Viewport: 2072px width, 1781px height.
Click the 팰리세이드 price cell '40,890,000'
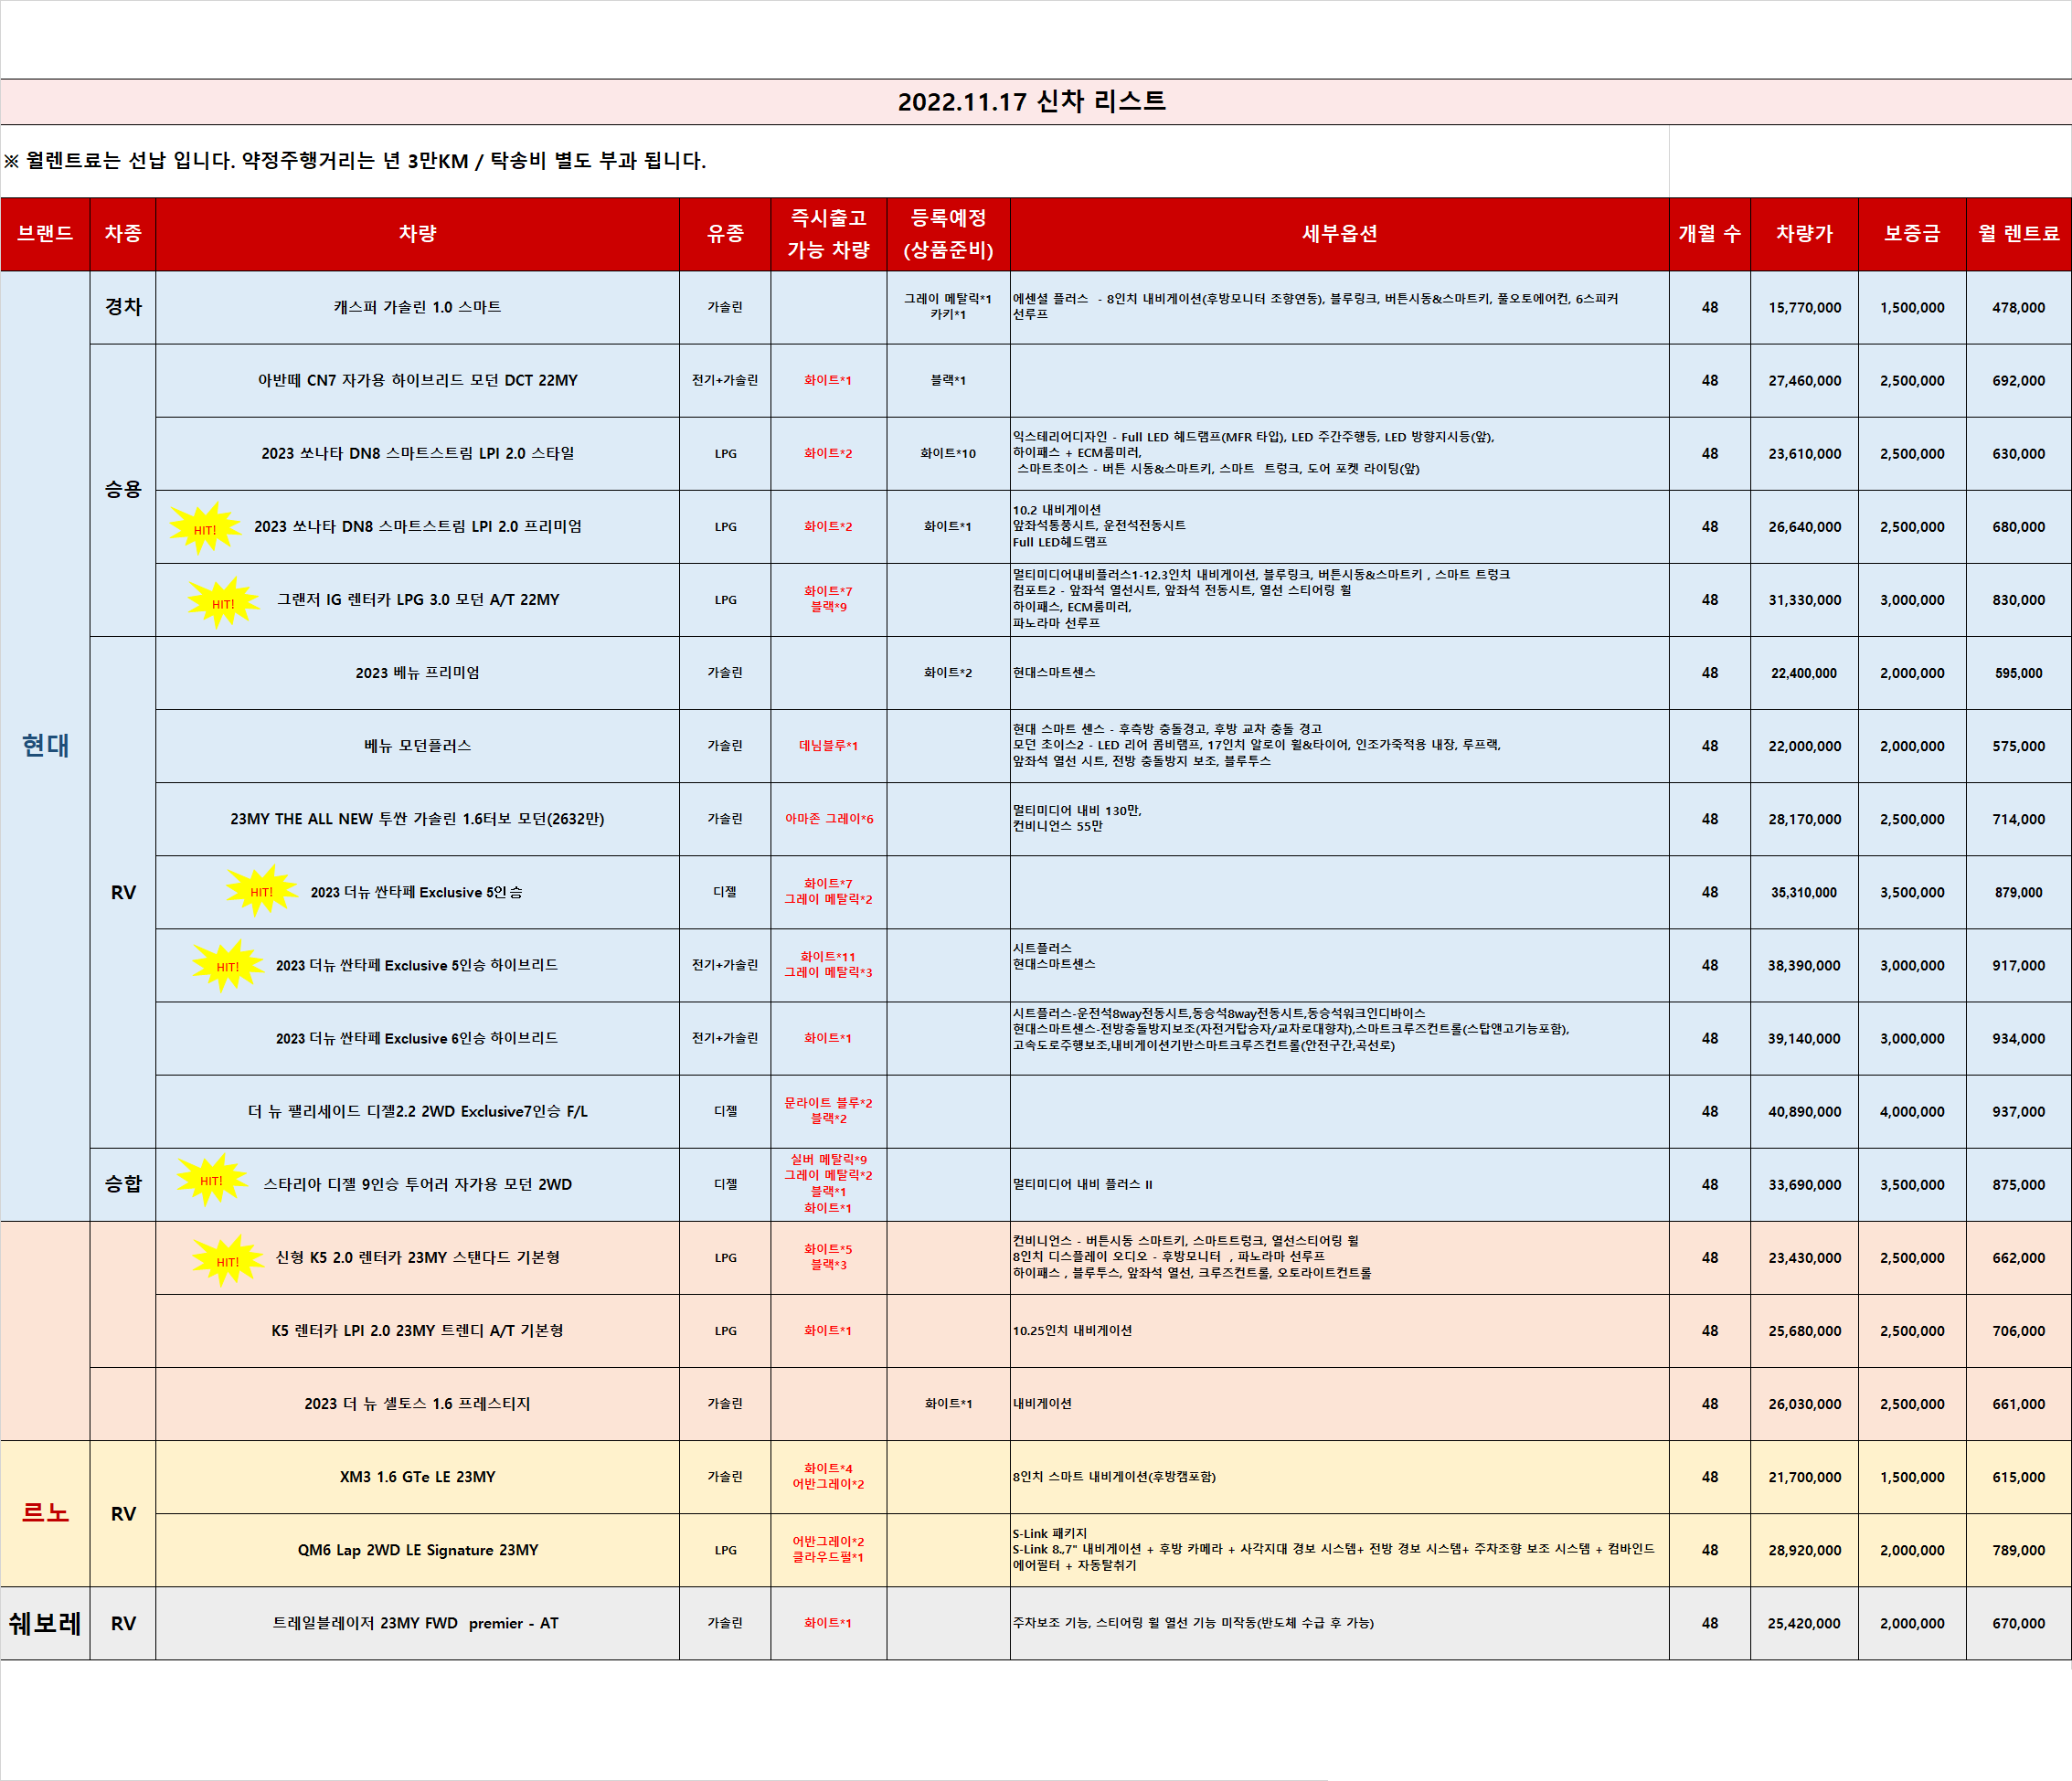coord(1804,1111)
